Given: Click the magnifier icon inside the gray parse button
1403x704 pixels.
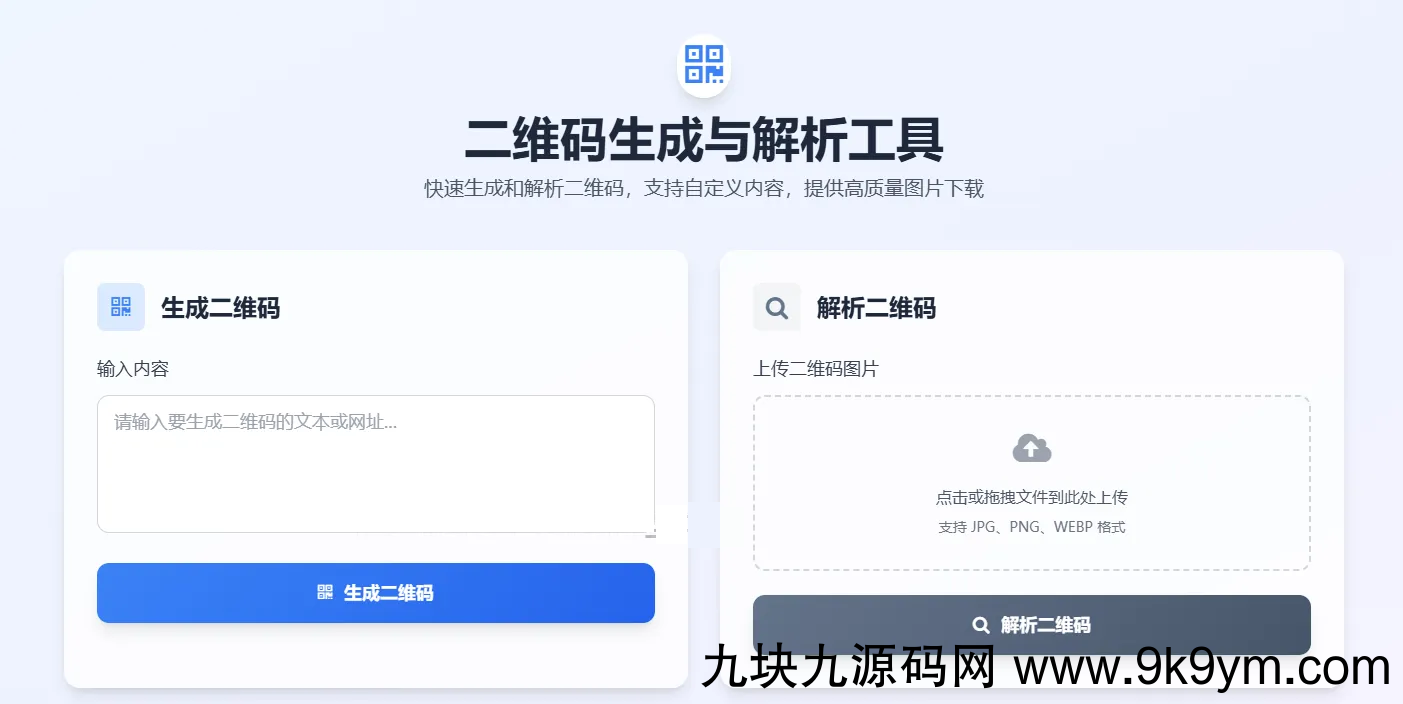Looking at the screenshot, I should (x=981, y=625).
